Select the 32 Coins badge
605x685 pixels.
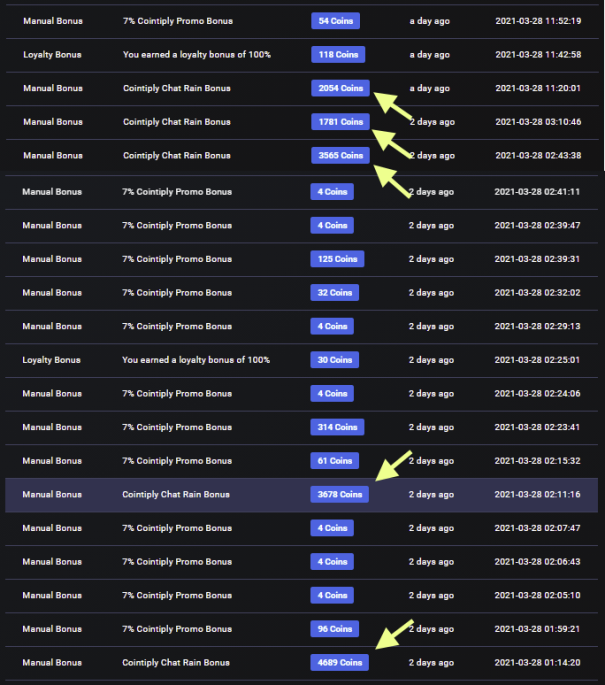click(x=335, y=293)
